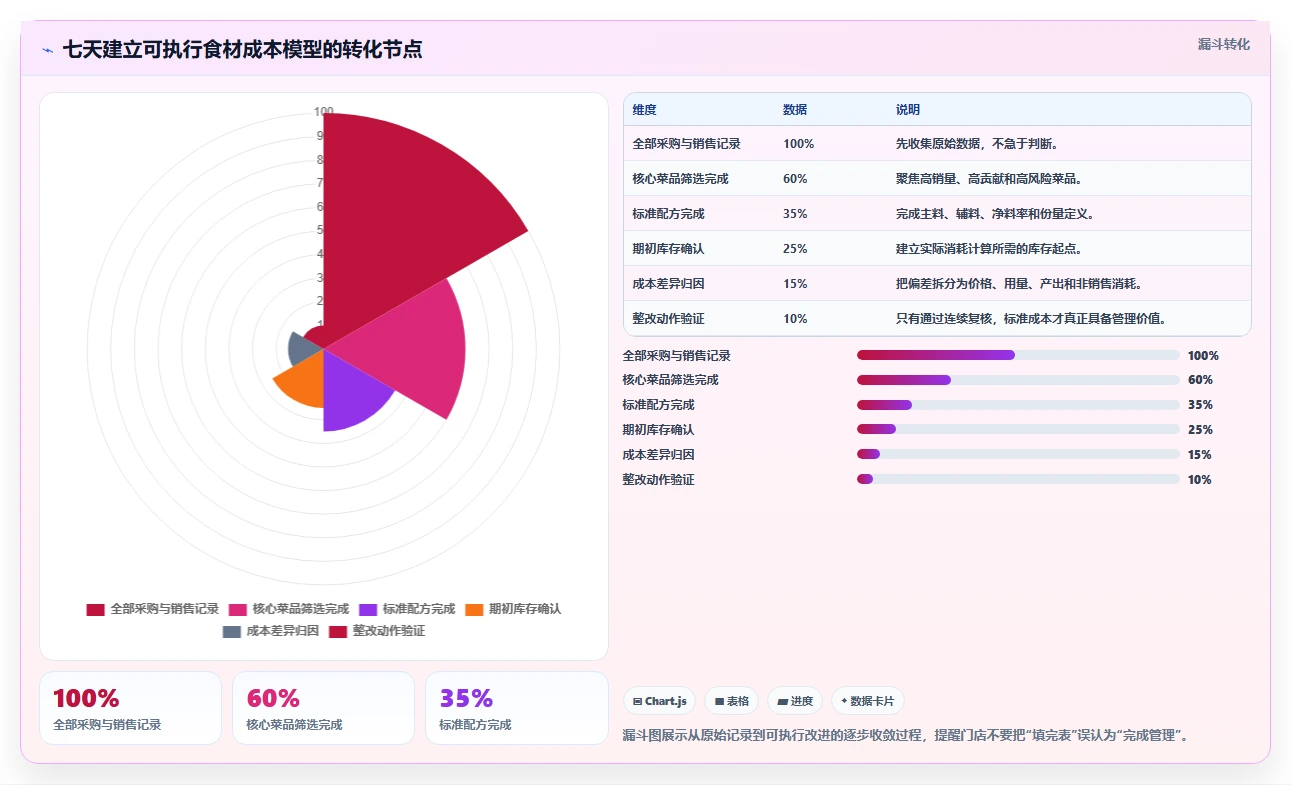Click the 25% label after the progress bar

pos(1200,430)
